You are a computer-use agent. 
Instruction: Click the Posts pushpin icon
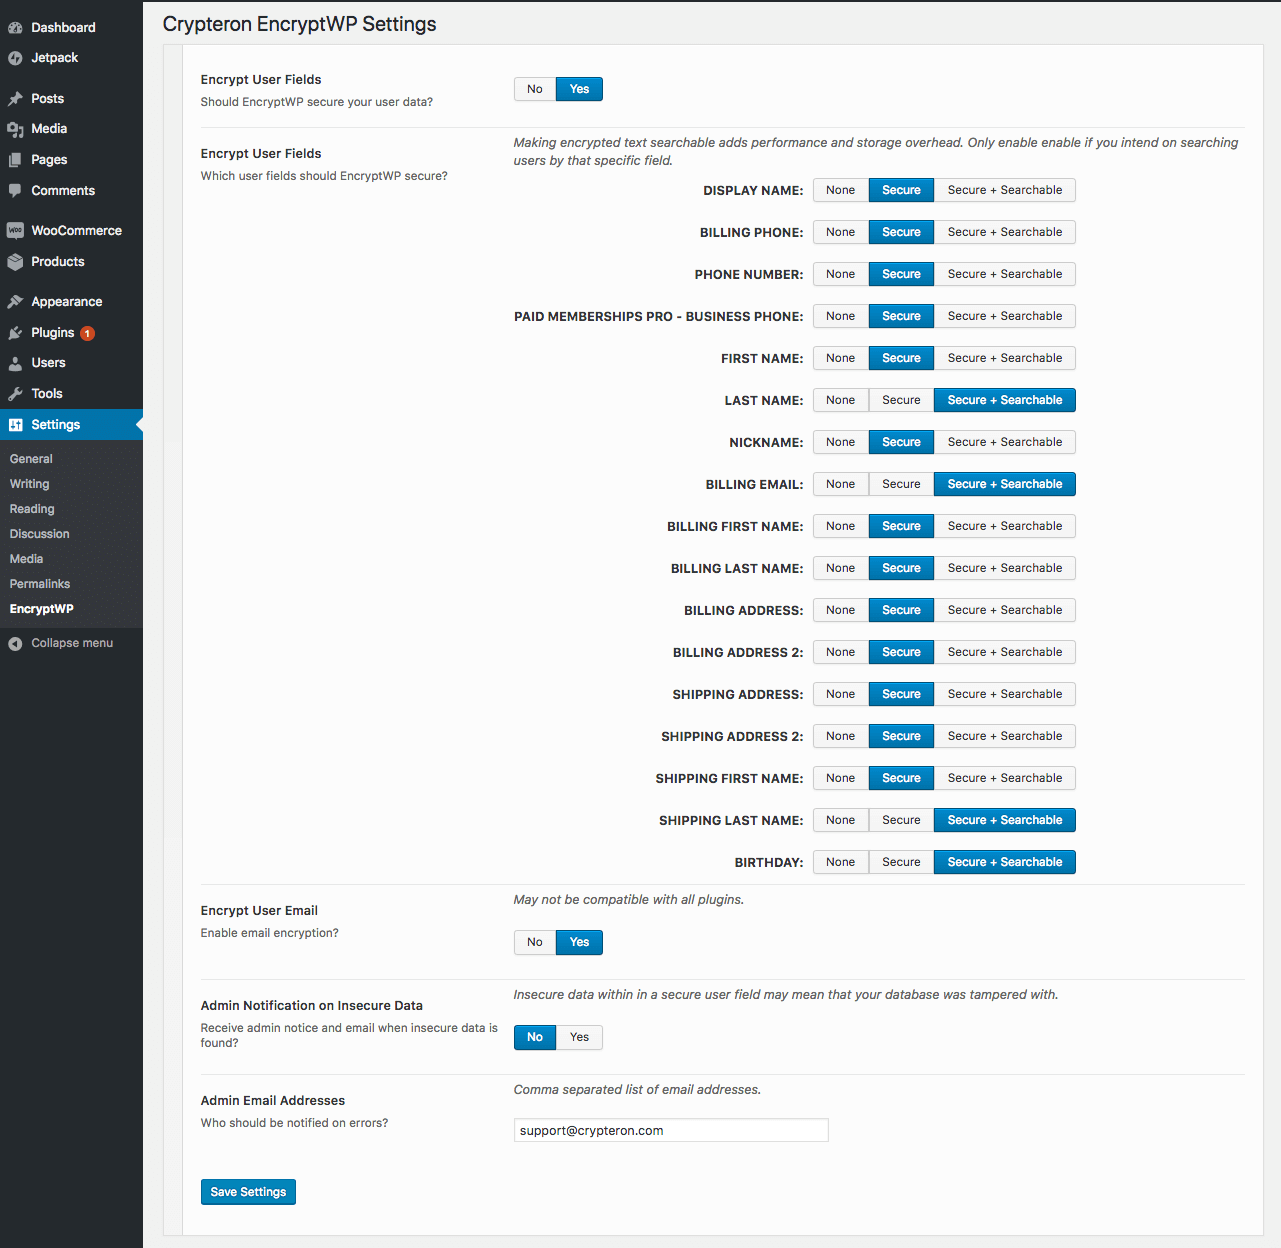[x=15, y=99]
